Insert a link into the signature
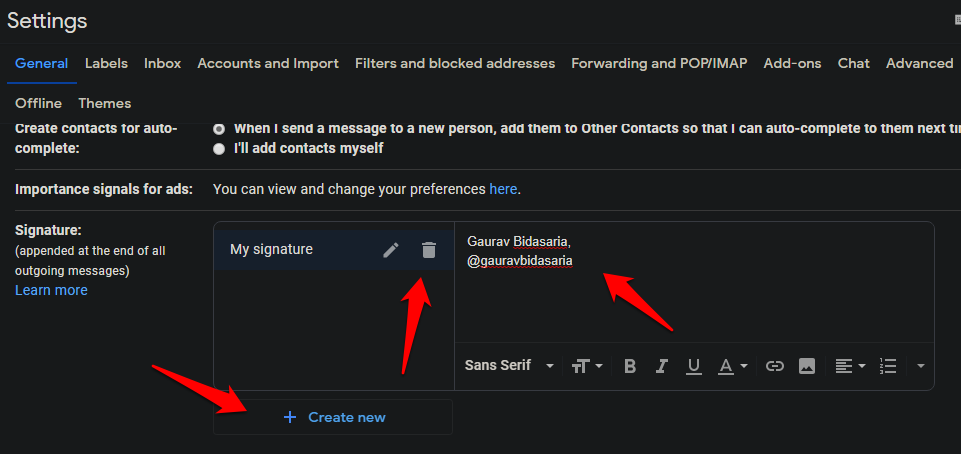This screenshot has height=454, width=961. (774, 366)
